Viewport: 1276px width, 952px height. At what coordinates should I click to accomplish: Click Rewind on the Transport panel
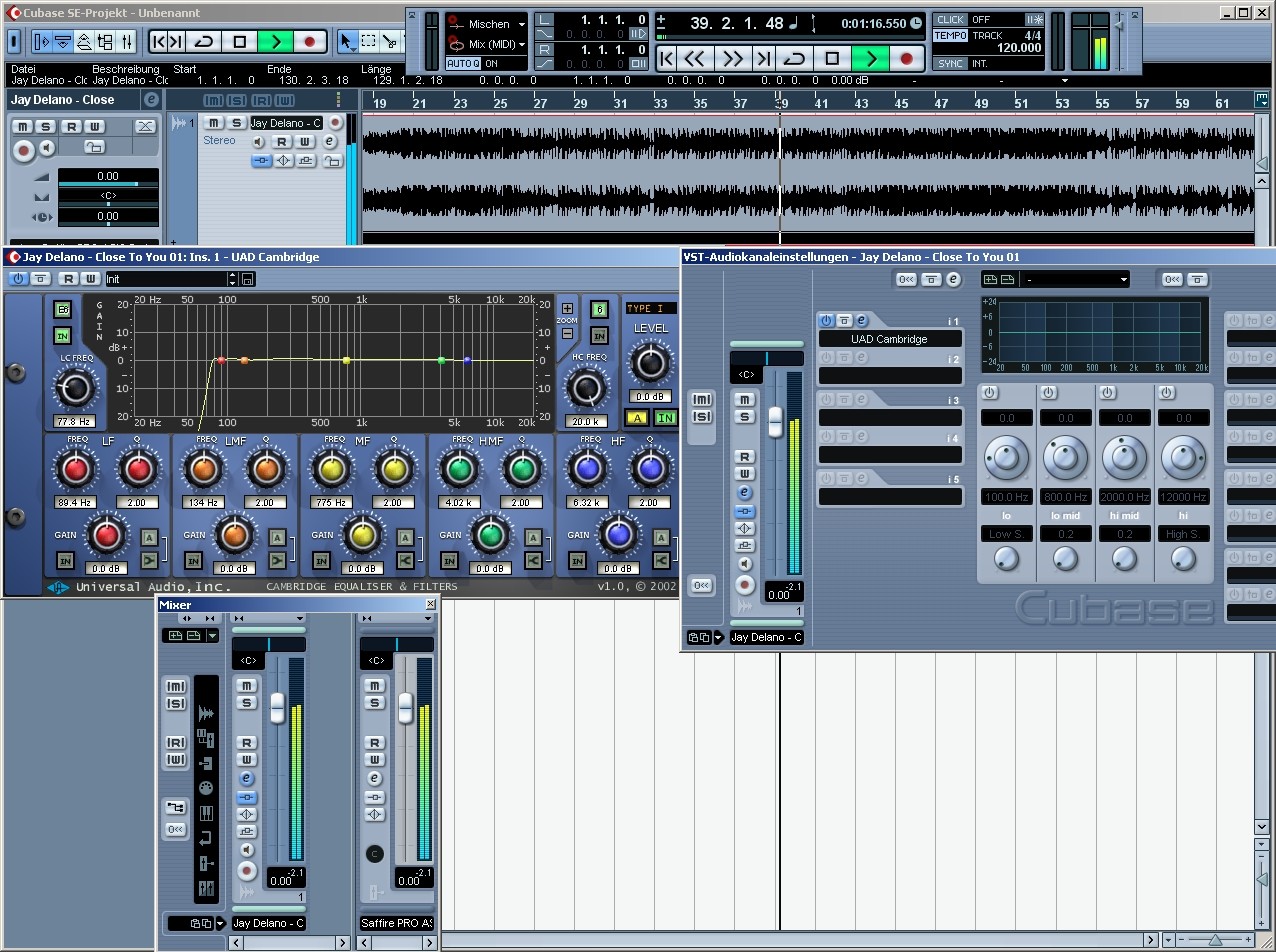(x=695, y=59)
